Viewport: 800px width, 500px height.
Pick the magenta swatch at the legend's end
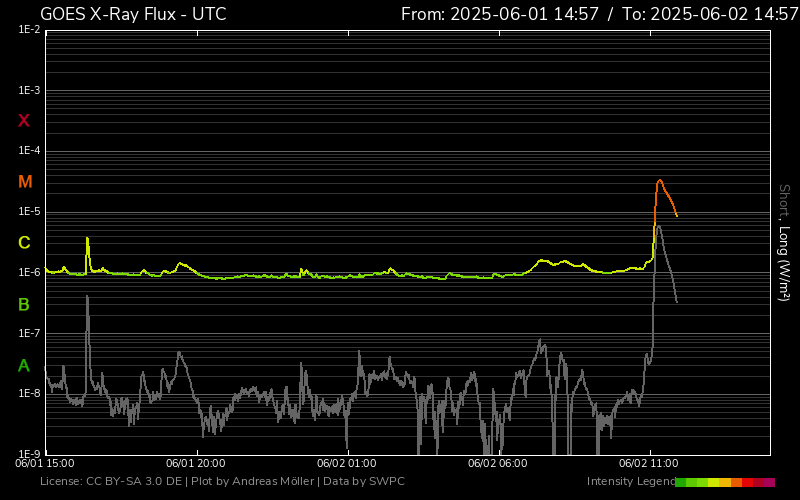click(769, 482)
